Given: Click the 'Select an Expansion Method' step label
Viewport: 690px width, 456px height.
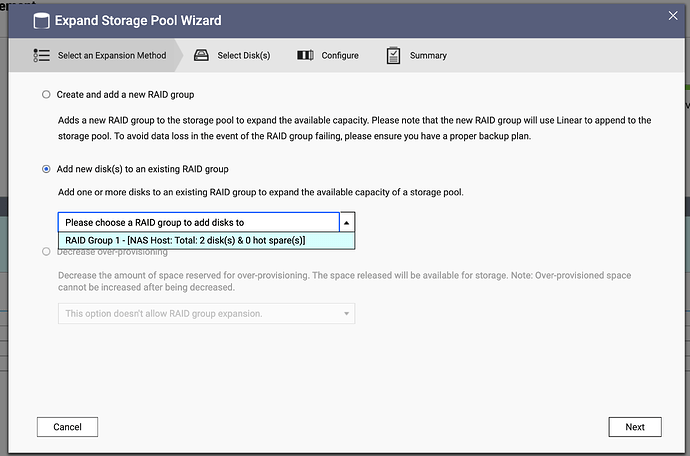Looking at the screenshot, I should 110,56.
